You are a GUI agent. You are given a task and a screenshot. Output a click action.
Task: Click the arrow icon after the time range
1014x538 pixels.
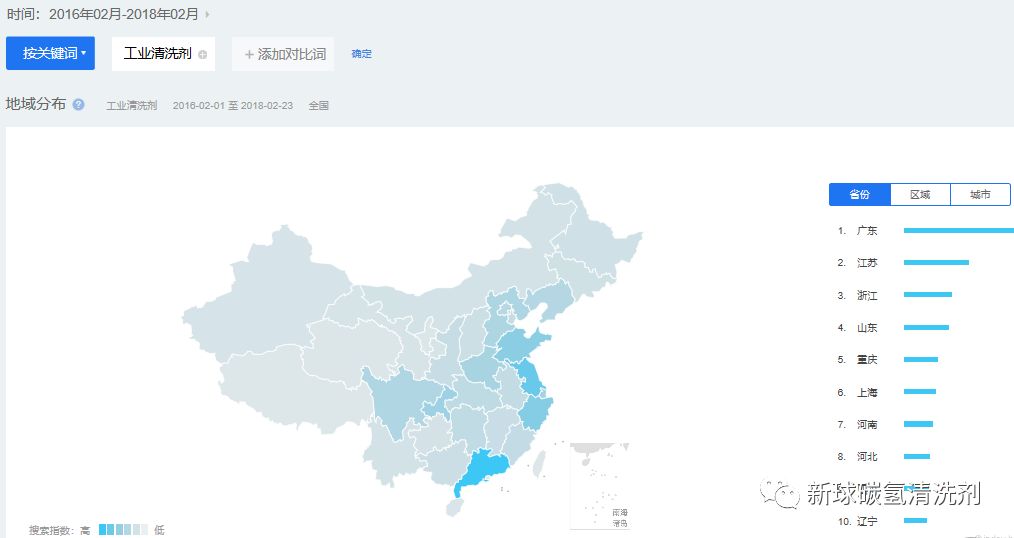pyautogui.click(x=207, y=14)
